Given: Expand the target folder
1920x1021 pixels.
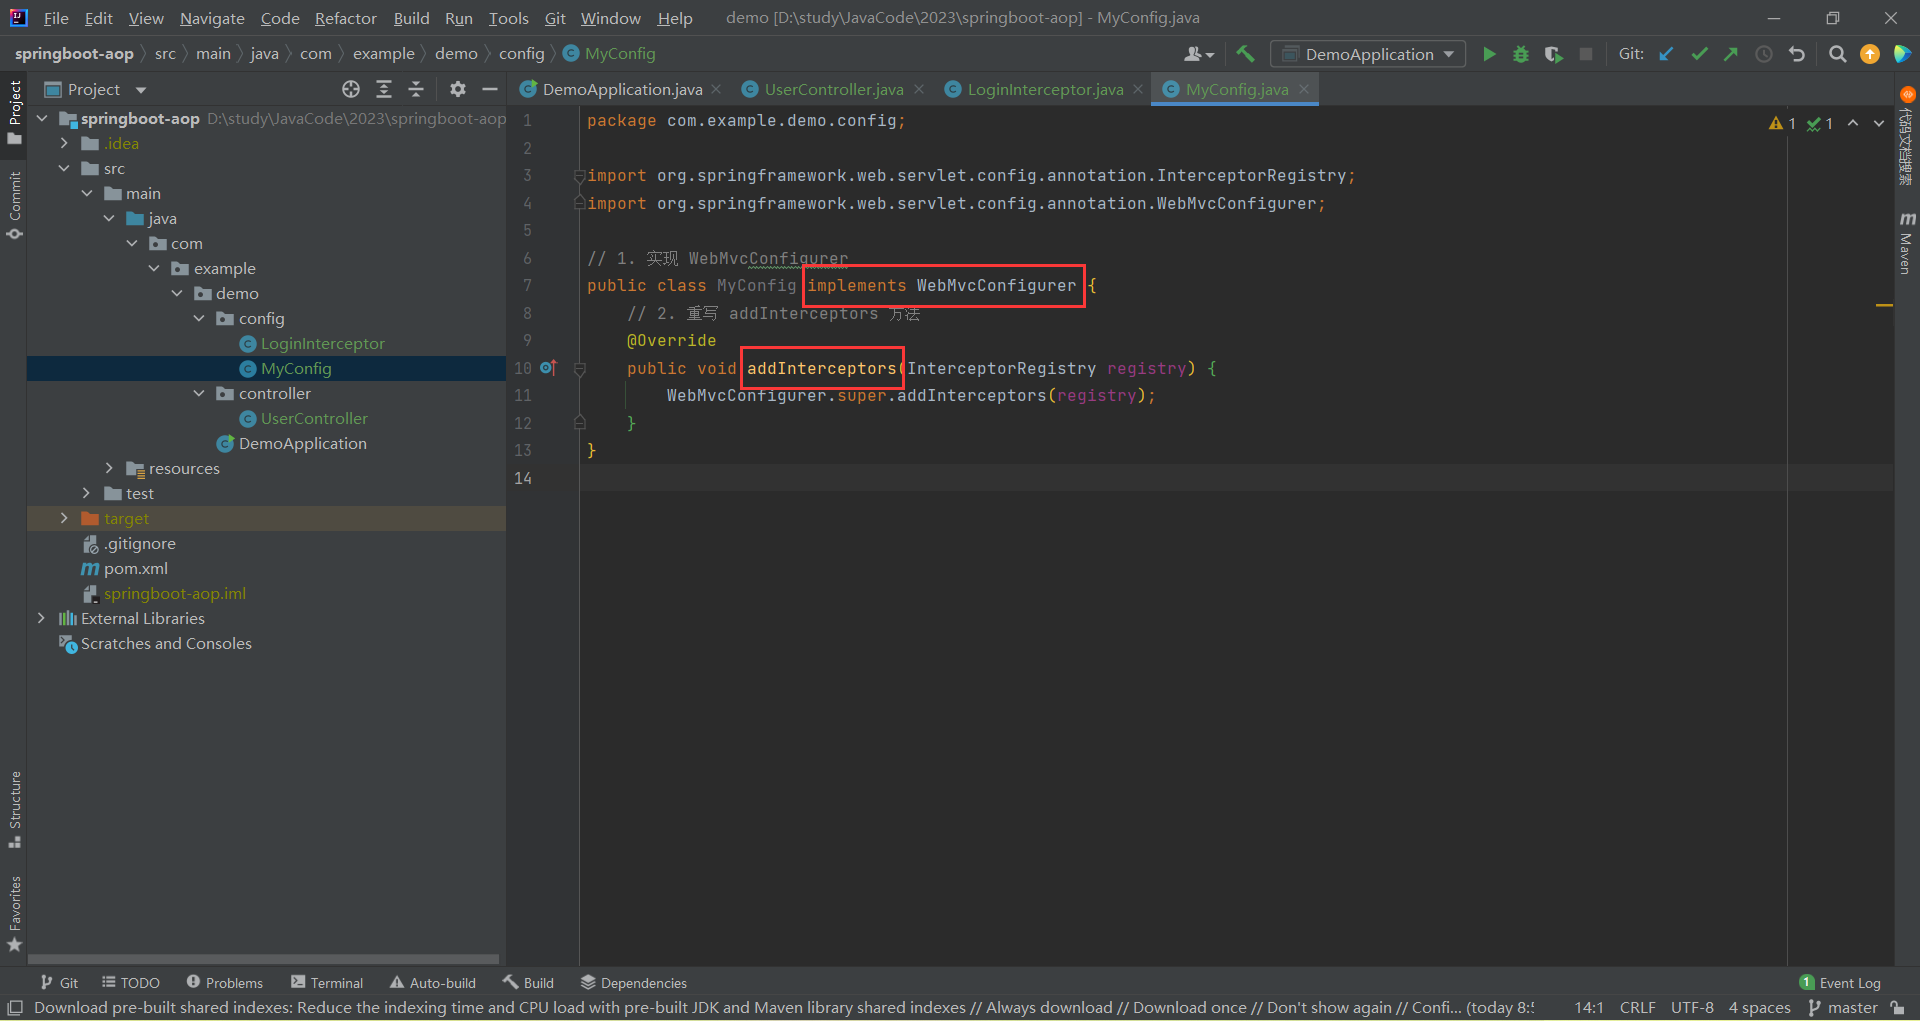Looking at the screenshot, I should [64, 518].
